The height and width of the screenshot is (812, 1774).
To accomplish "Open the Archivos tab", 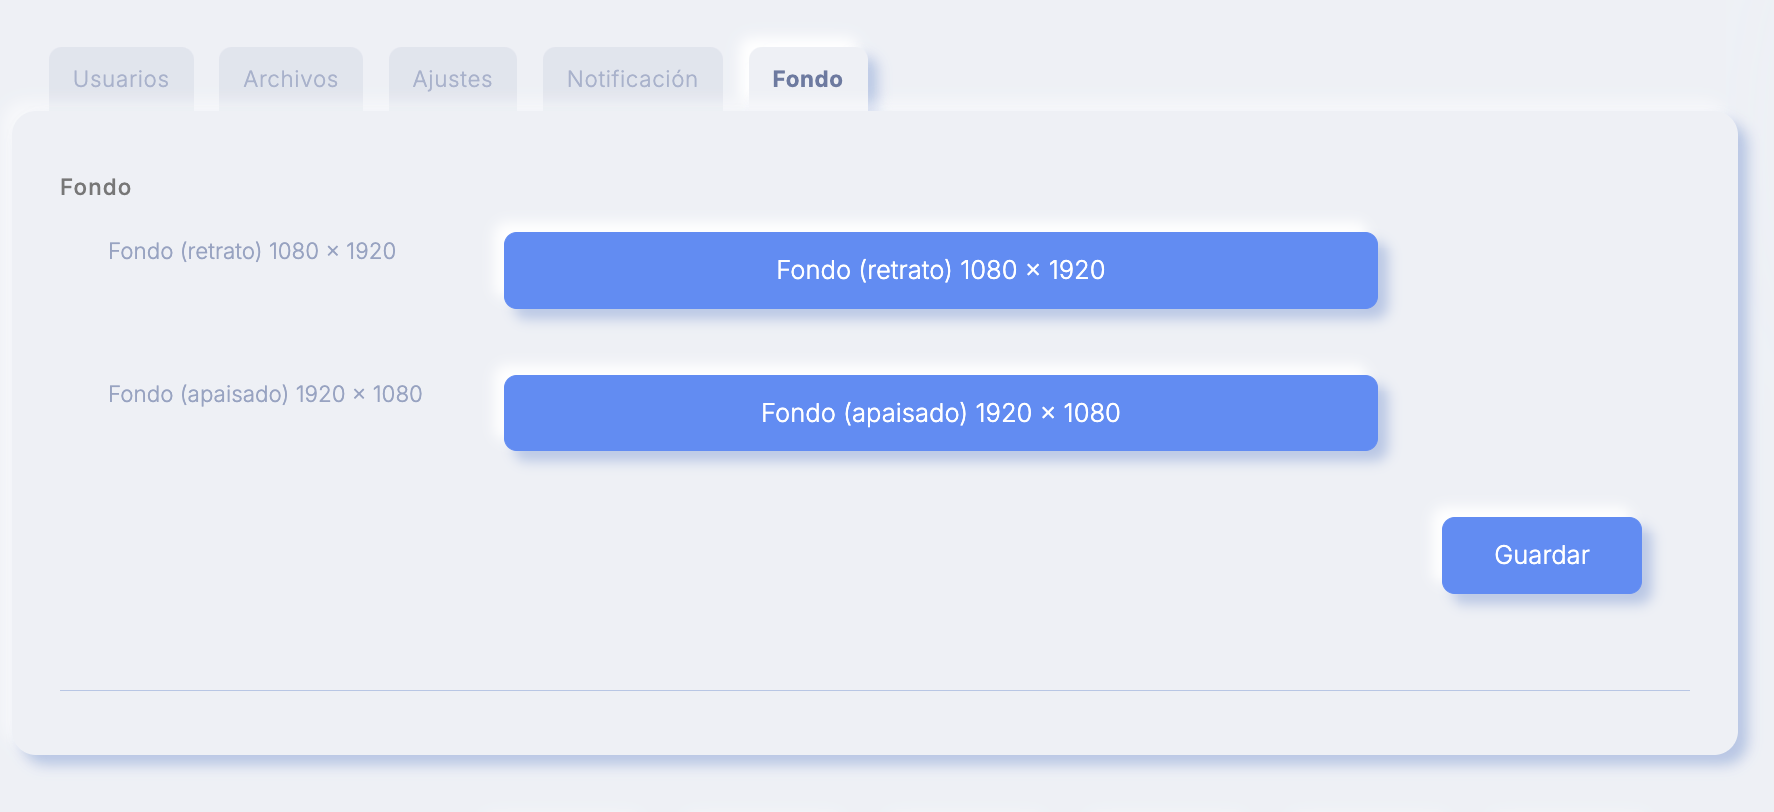I will pos(291,79).
